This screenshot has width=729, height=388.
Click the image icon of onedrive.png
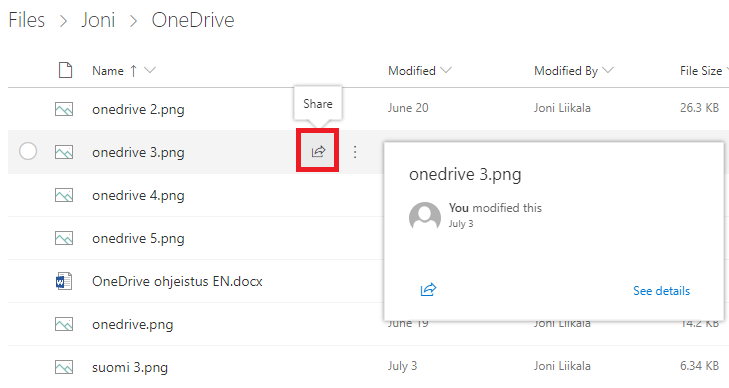click(x=64, y=324)
